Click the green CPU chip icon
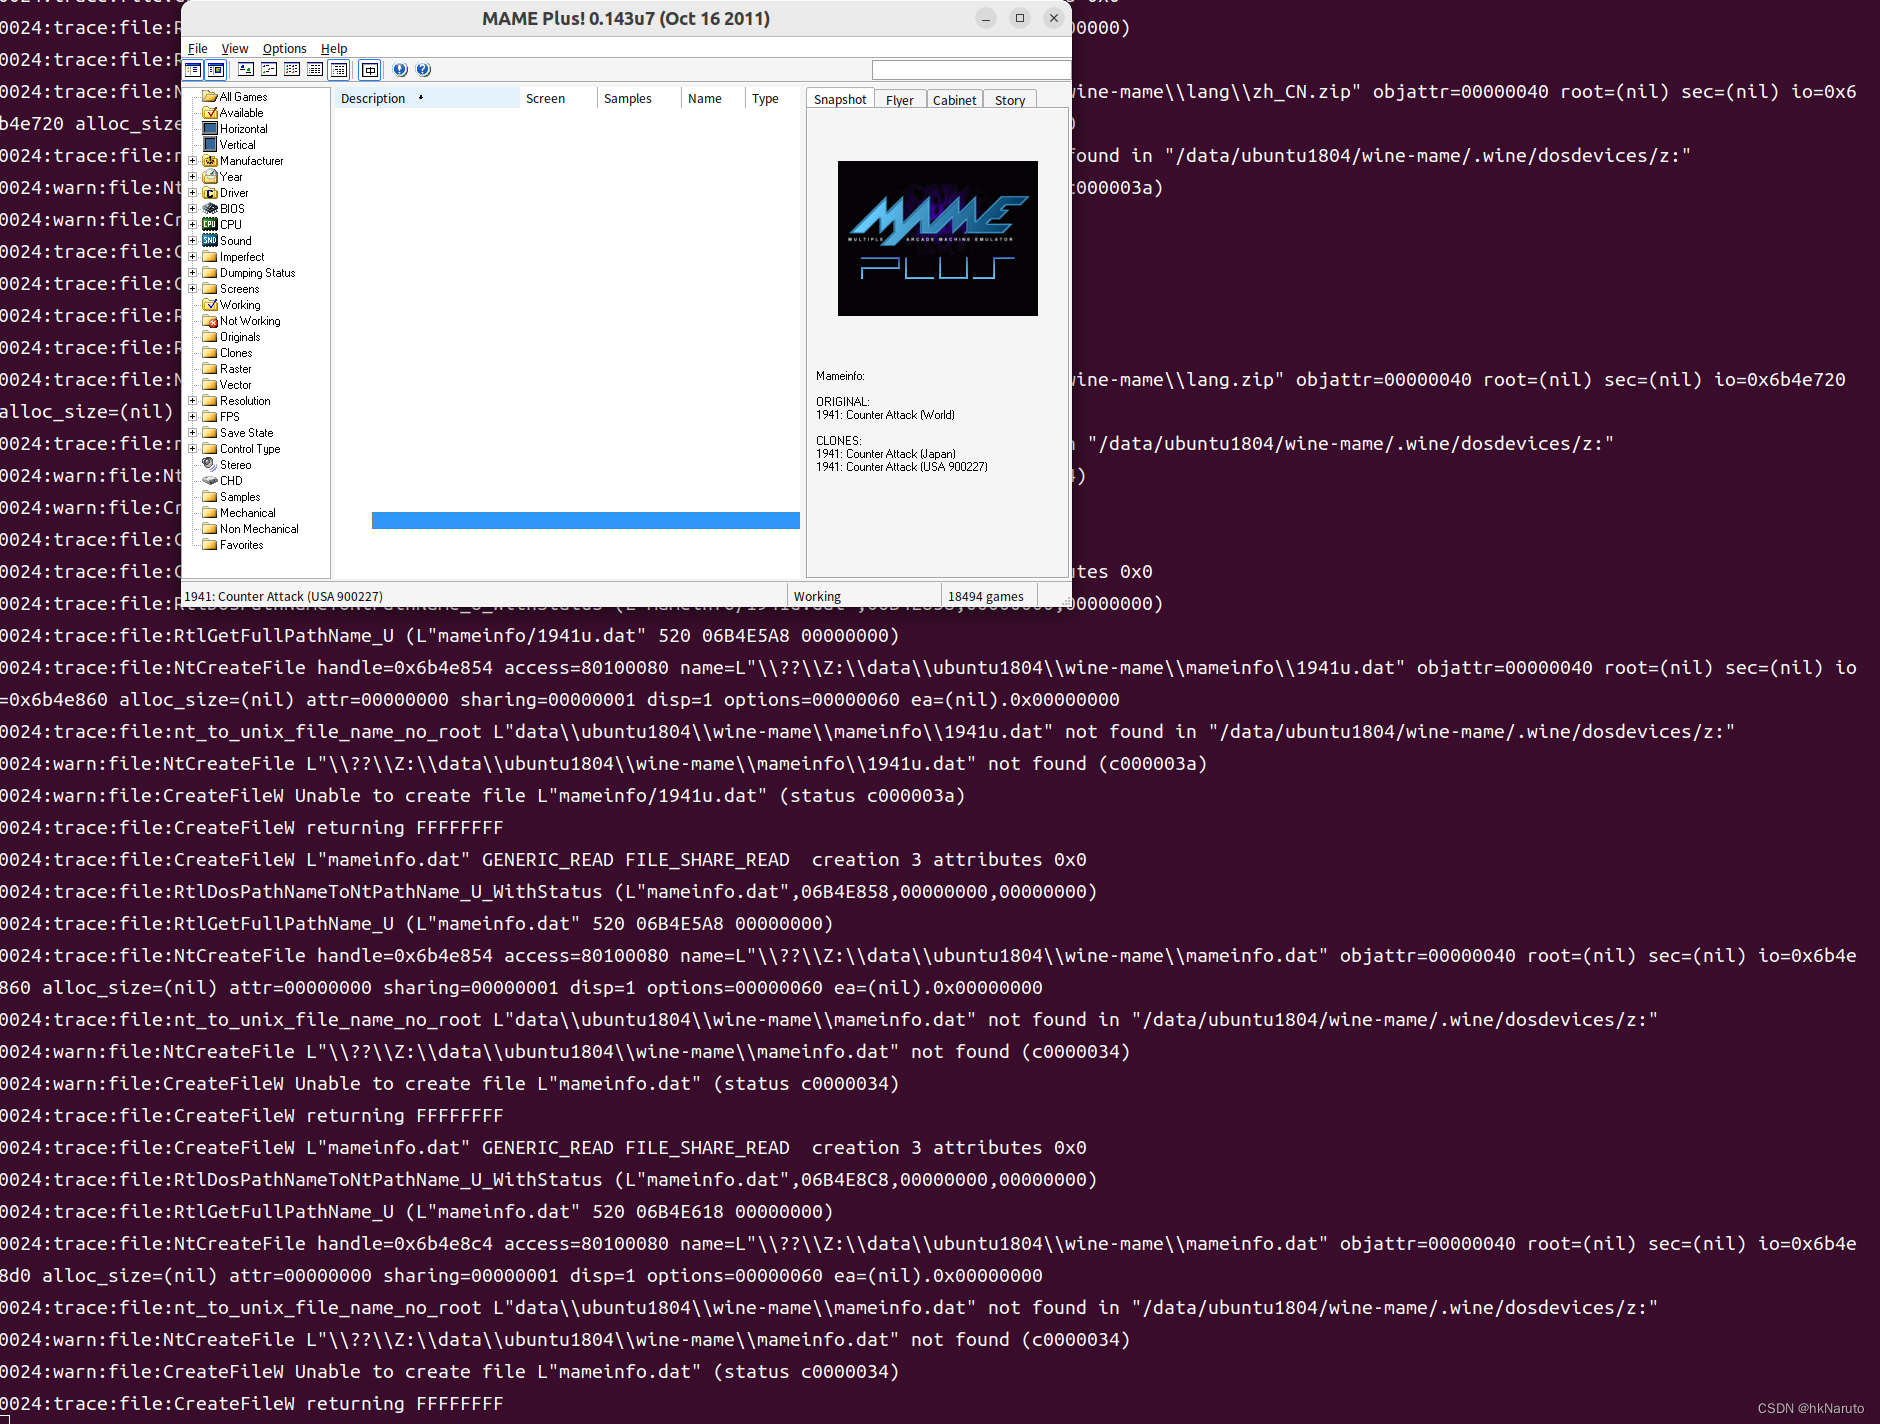 pos(210,225)
